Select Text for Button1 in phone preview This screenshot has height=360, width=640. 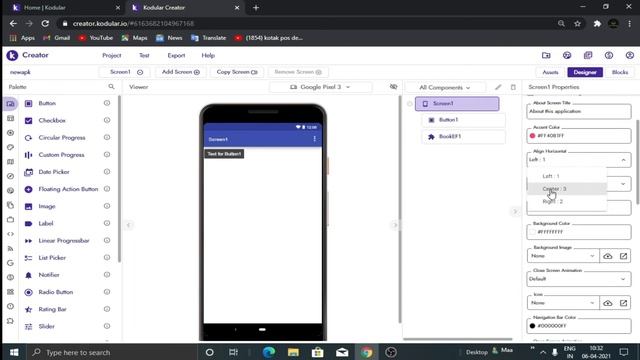pos(224,154)
